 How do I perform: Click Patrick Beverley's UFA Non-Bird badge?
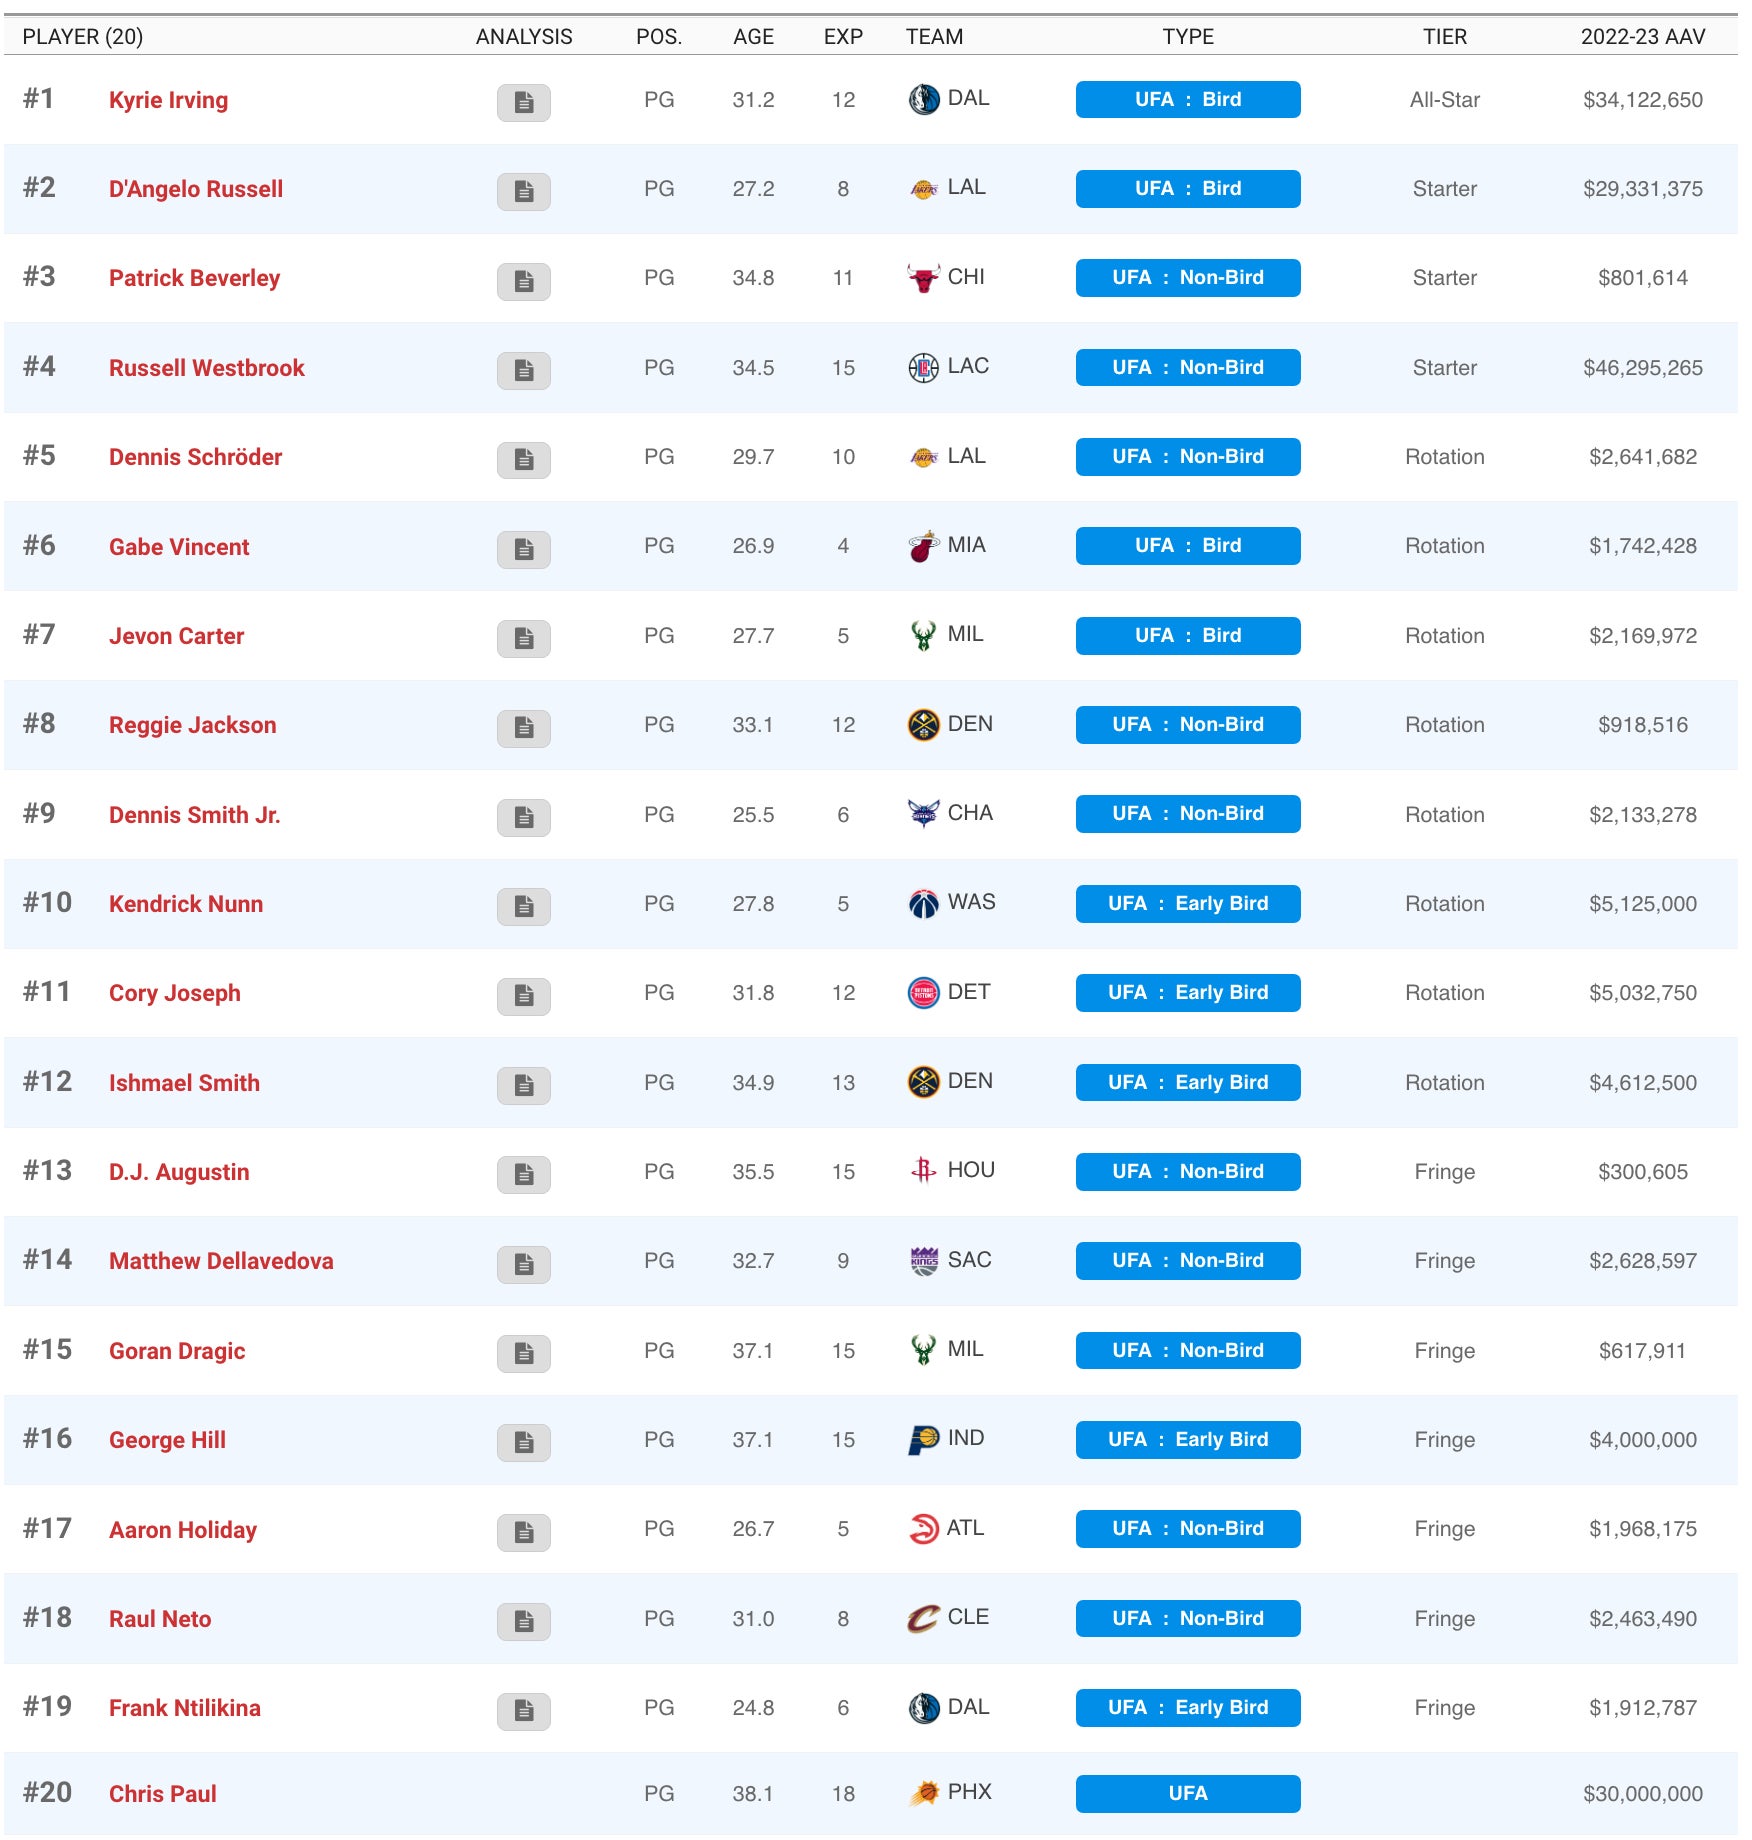(x=1187, y=278)
